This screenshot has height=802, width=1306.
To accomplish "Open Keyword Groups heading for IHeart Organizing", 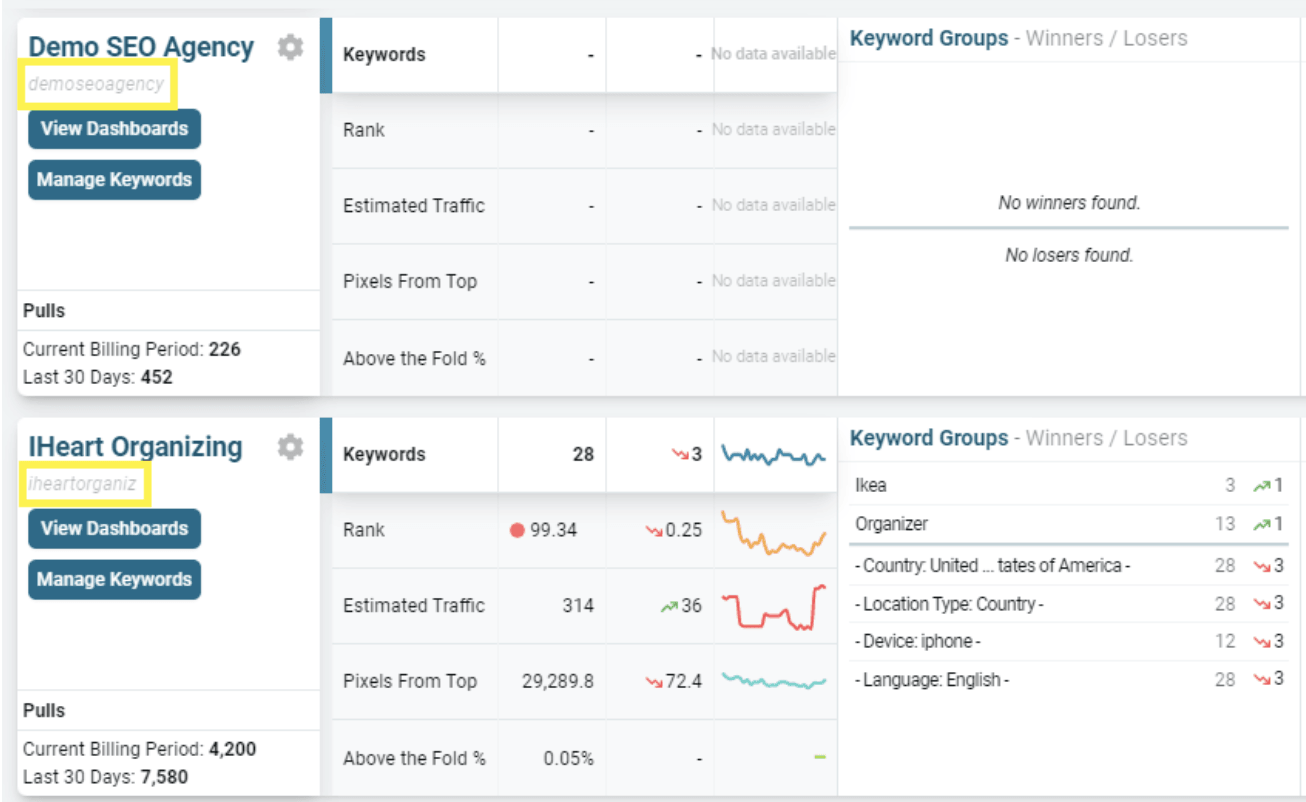I will coord(929,438).
